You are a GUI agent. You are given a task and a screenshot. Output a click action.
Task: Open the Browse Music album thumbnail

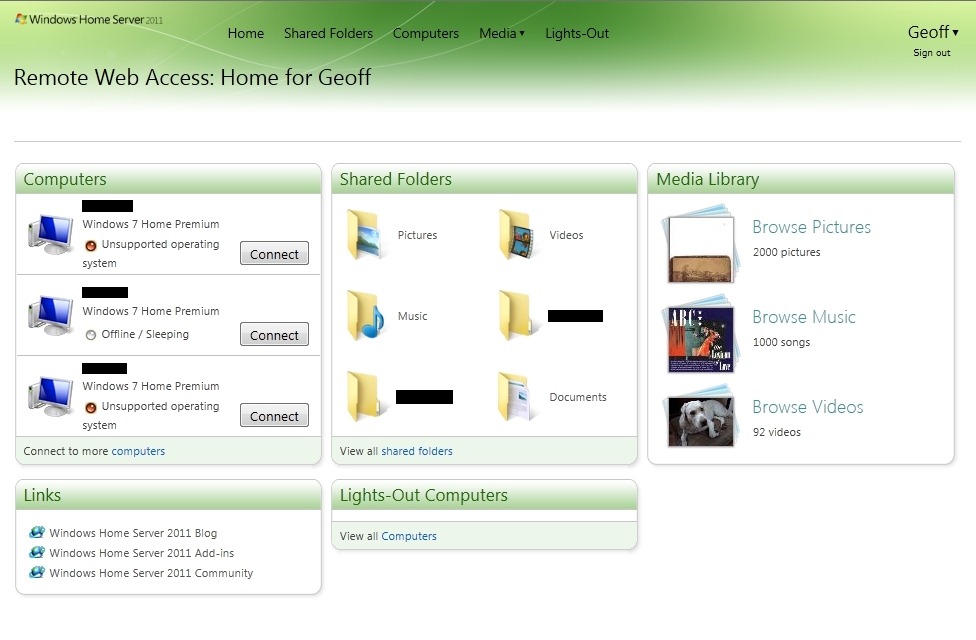[x=700, y=338]
